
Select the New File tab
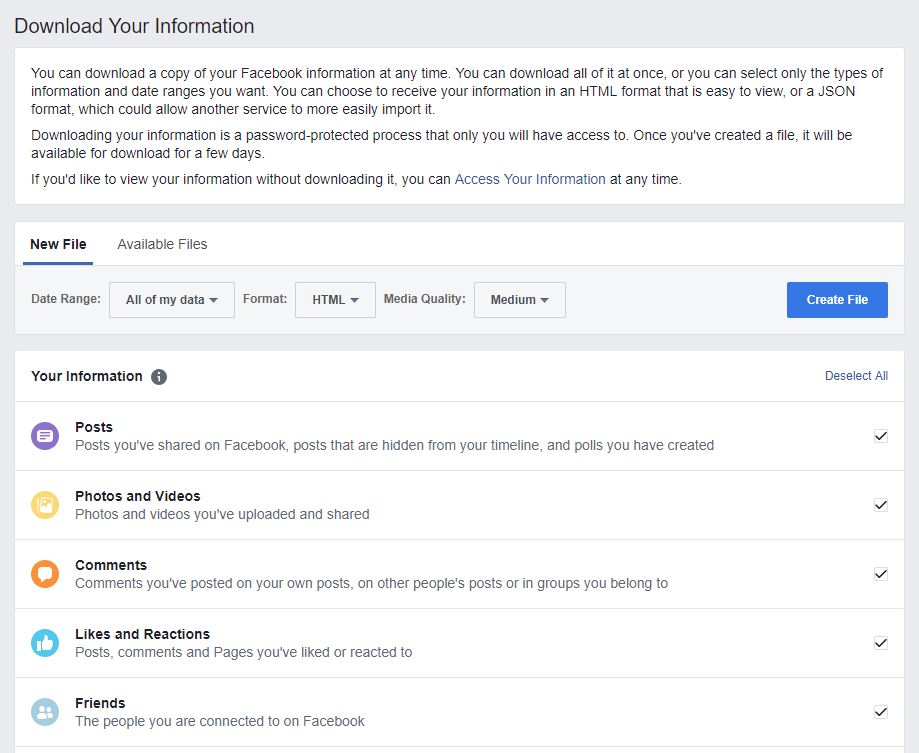pos(58,244)
